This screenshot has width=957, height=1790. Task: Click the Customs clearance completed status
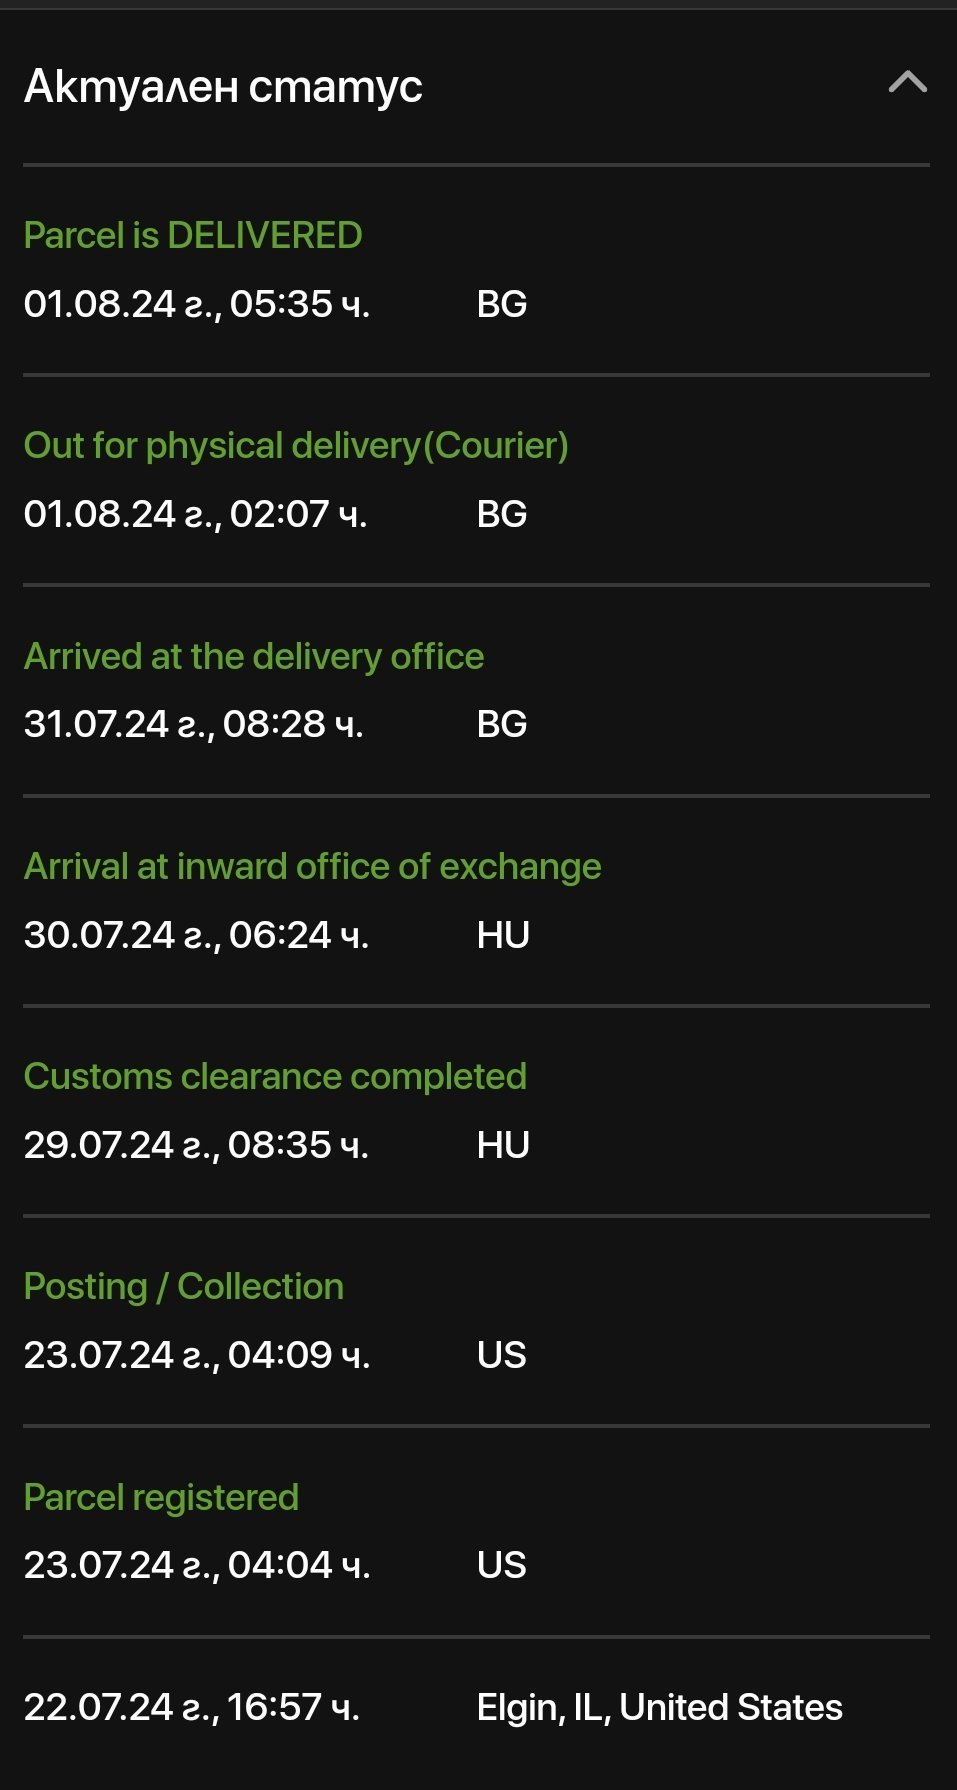coord(275,1077)
